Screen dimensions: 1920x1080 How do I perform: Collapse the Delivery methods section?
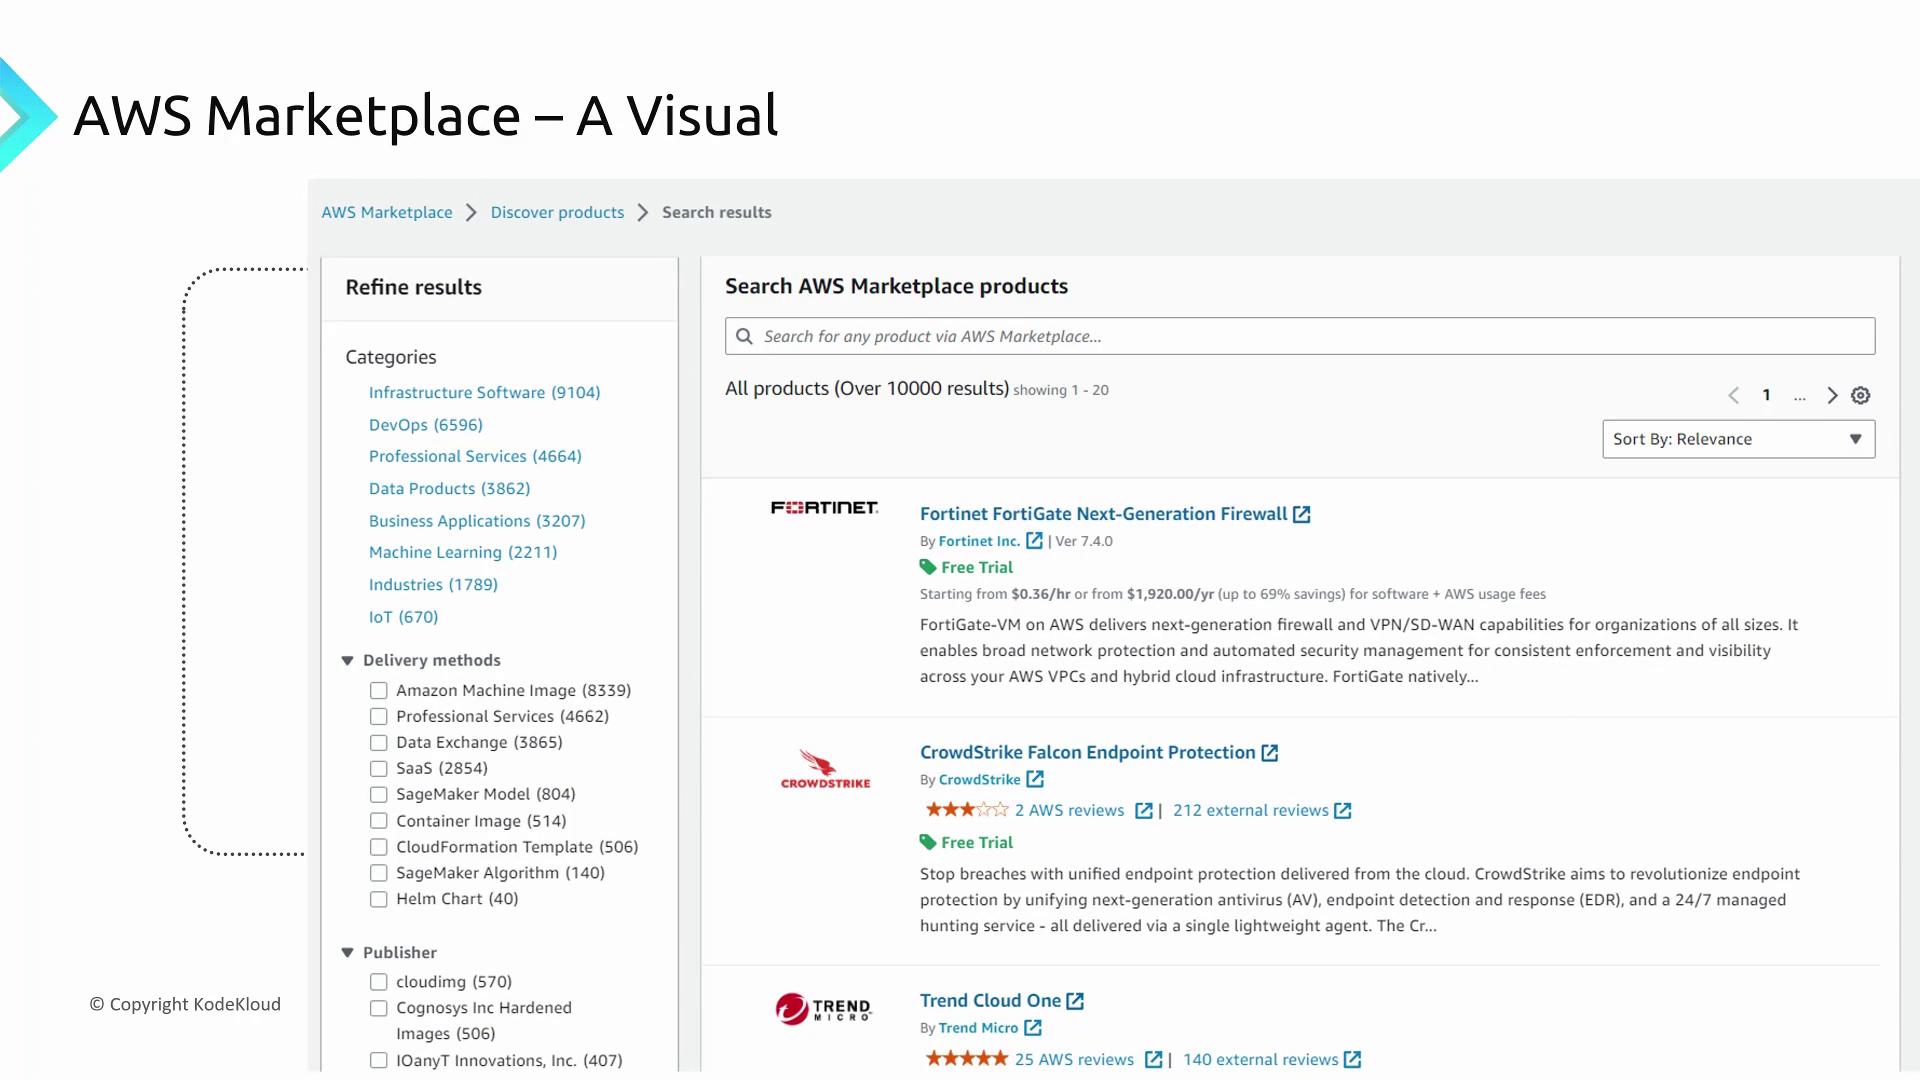(348, 660)
